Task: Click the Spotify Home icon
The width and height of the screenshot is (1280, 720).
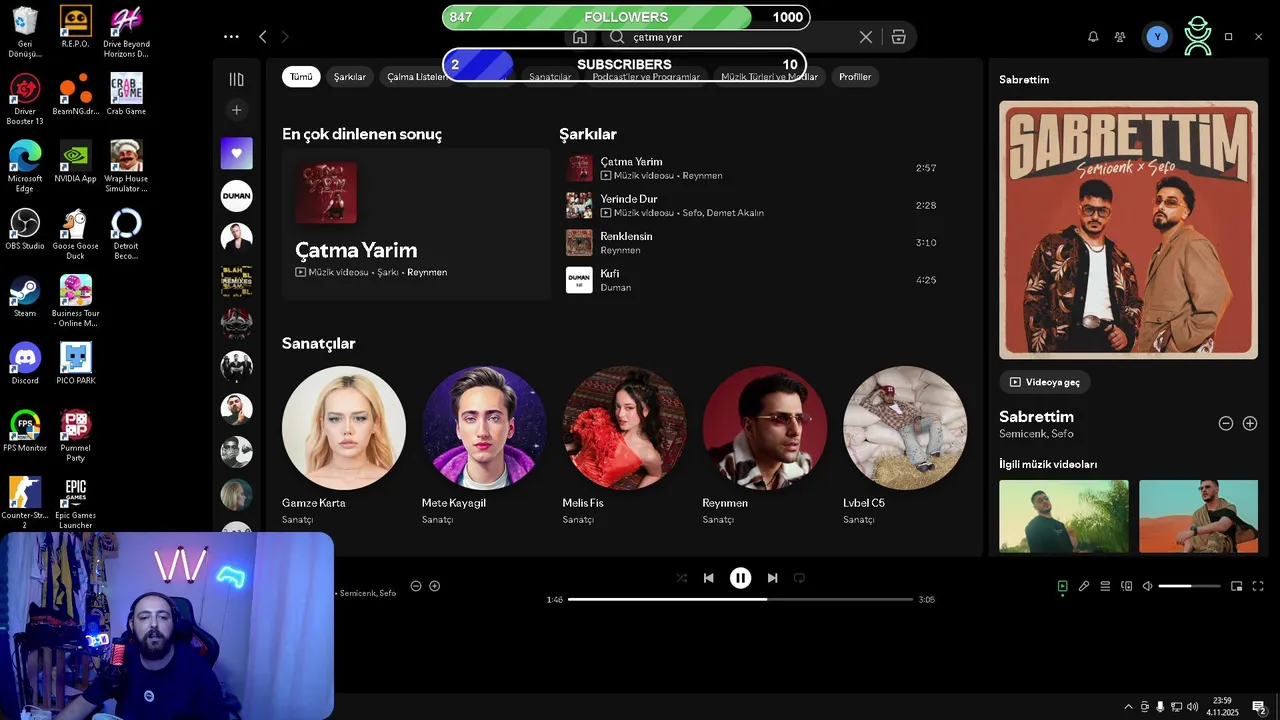Action: 580,37
